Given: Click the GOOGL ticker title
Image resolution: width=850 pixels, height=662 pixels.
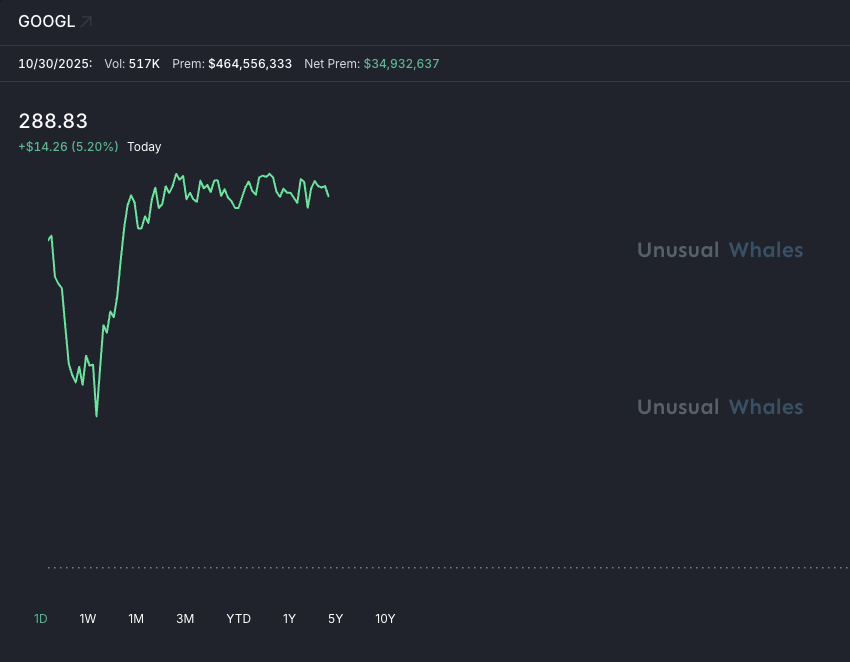Looking at the screenshot, I should tap(46, 21).
